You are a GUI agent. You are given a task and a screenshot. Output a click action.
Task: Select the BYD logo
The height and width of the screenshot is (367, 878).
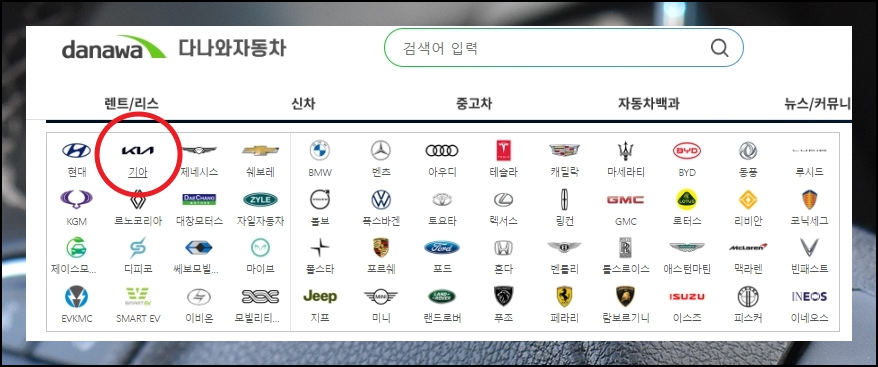(686, 150)
